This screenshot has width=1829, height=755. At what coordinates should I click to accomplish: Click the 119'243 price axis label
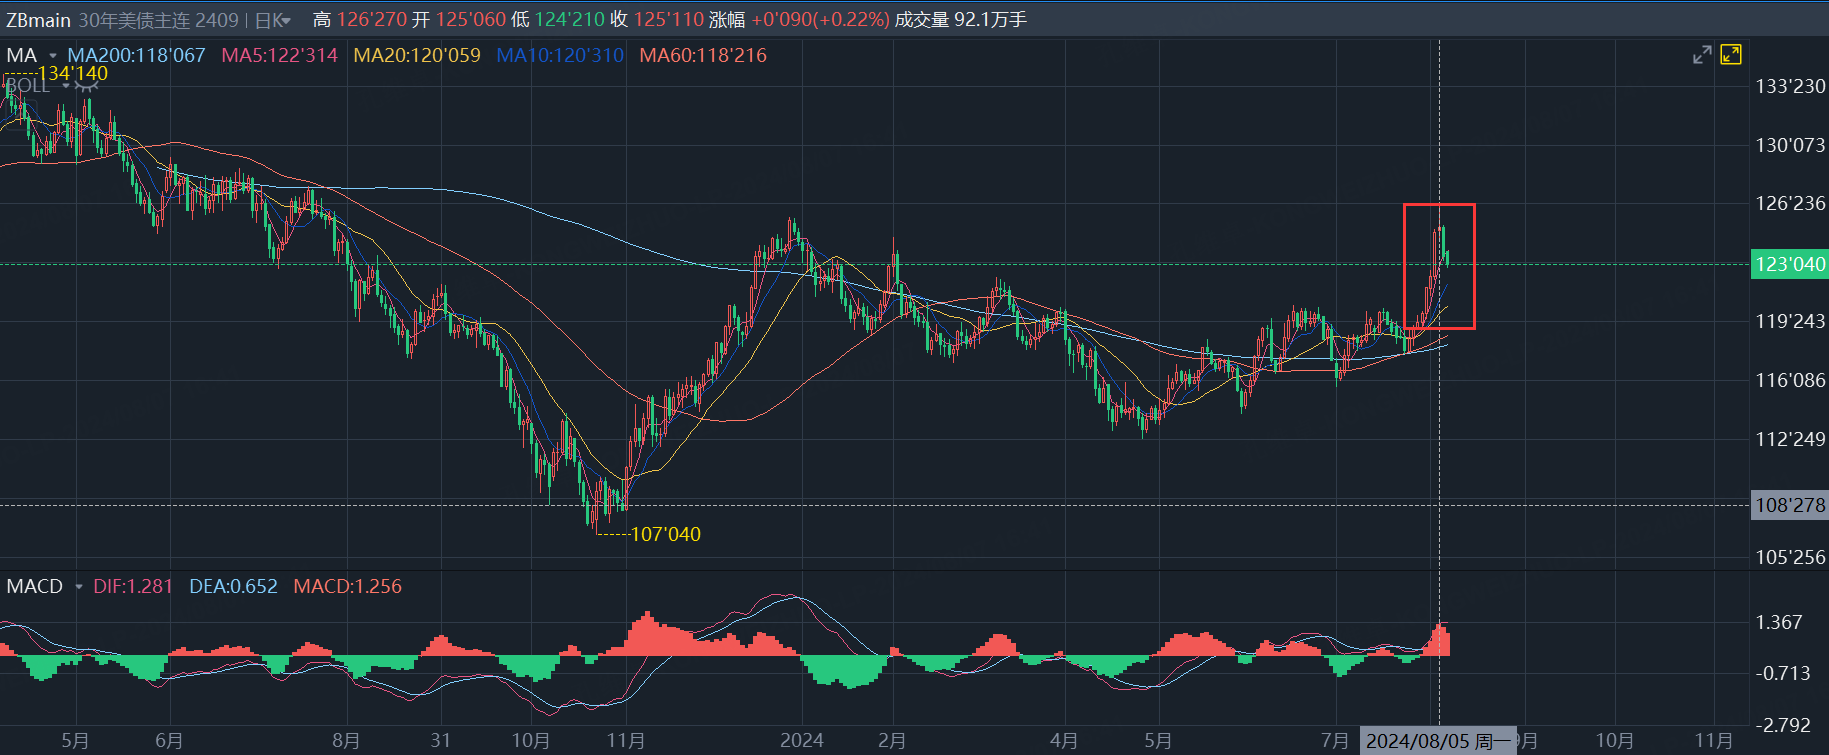tap(1790, 322)
